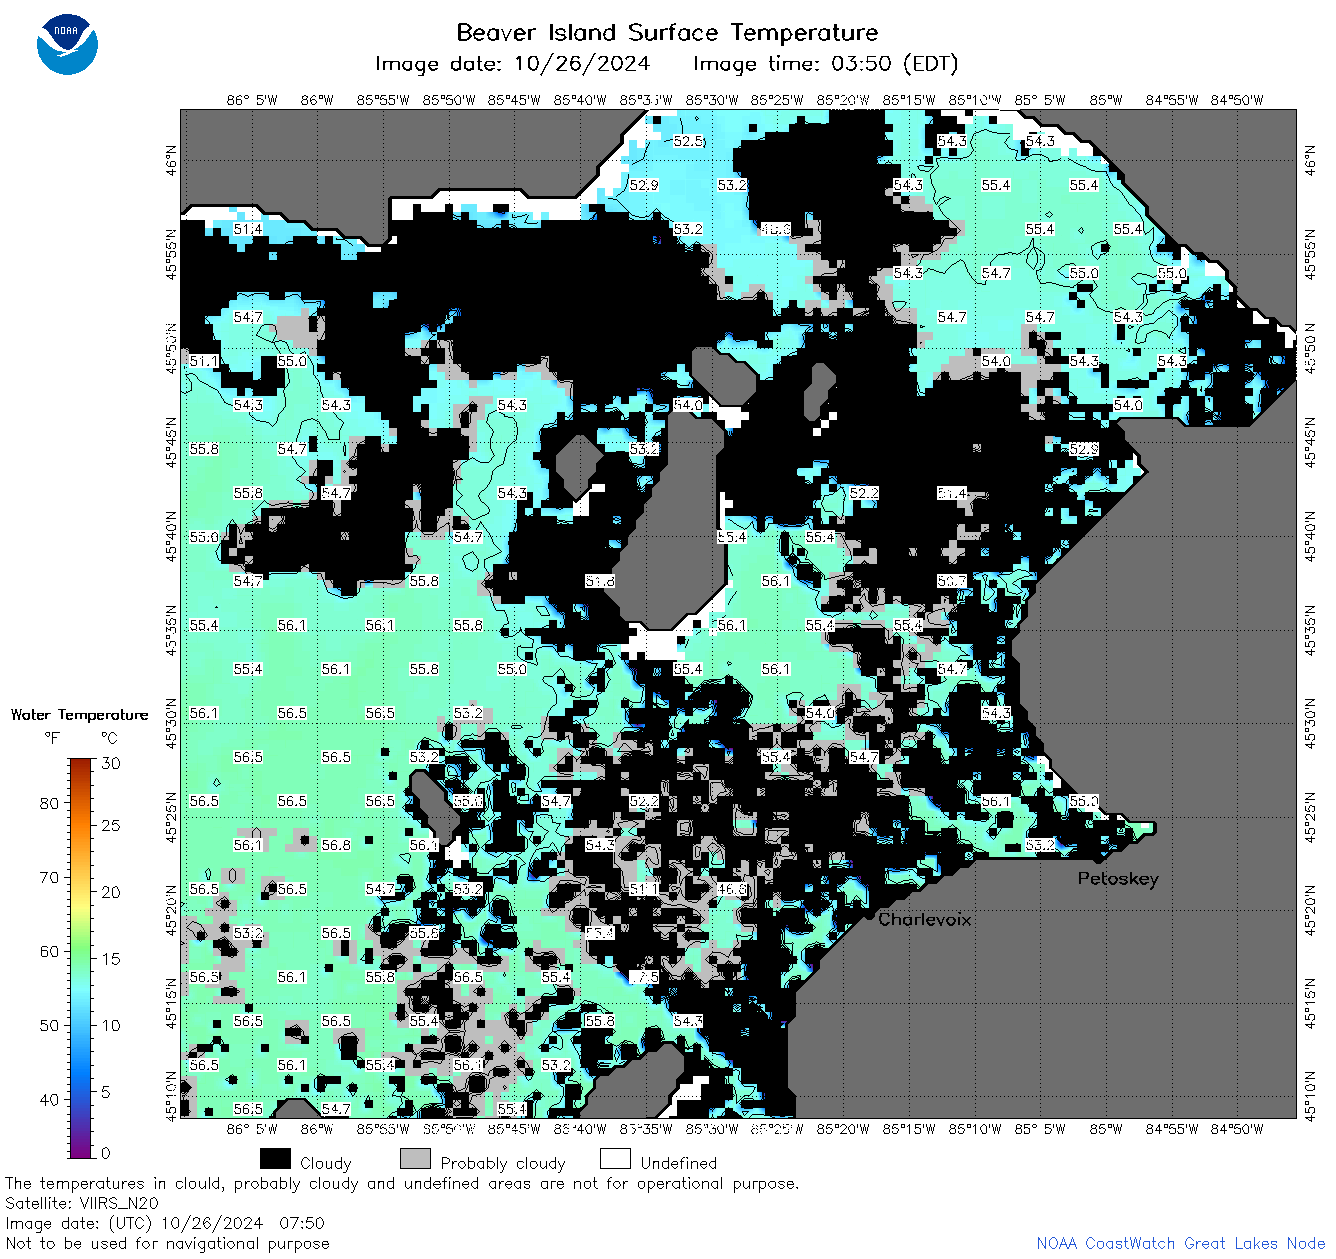
Task: Click the Water Temperature color scale bar
Action: click(x=81, y=956)
